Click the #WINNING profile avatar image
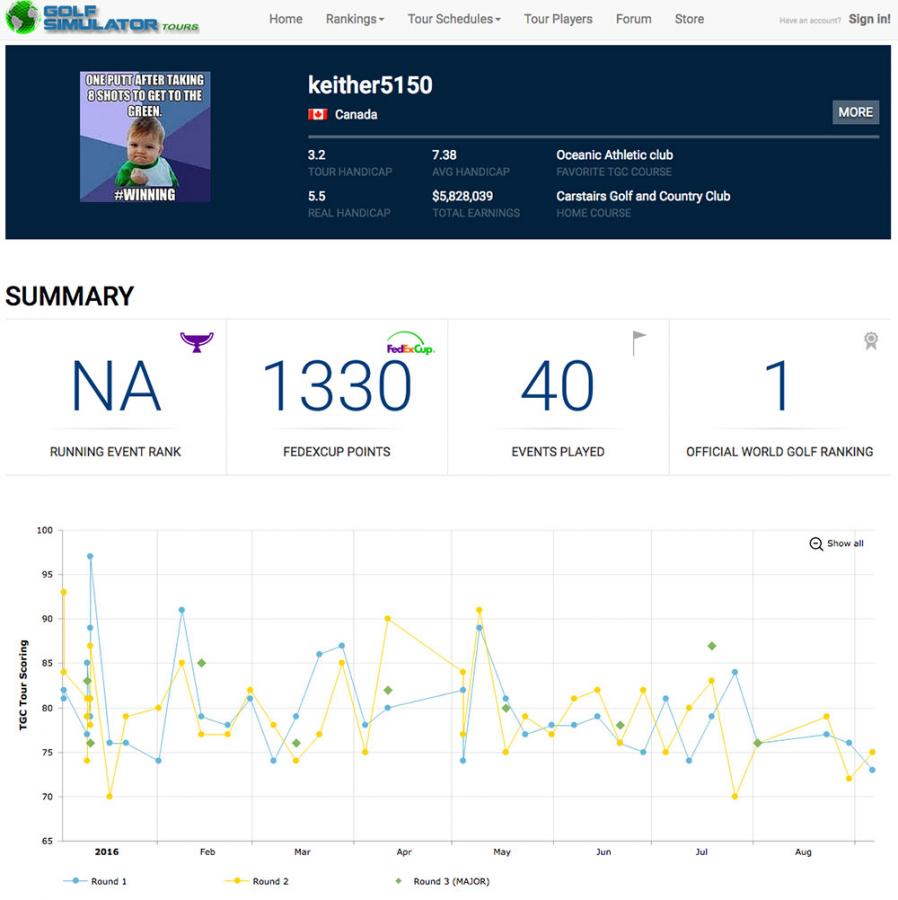 (145, 137)
